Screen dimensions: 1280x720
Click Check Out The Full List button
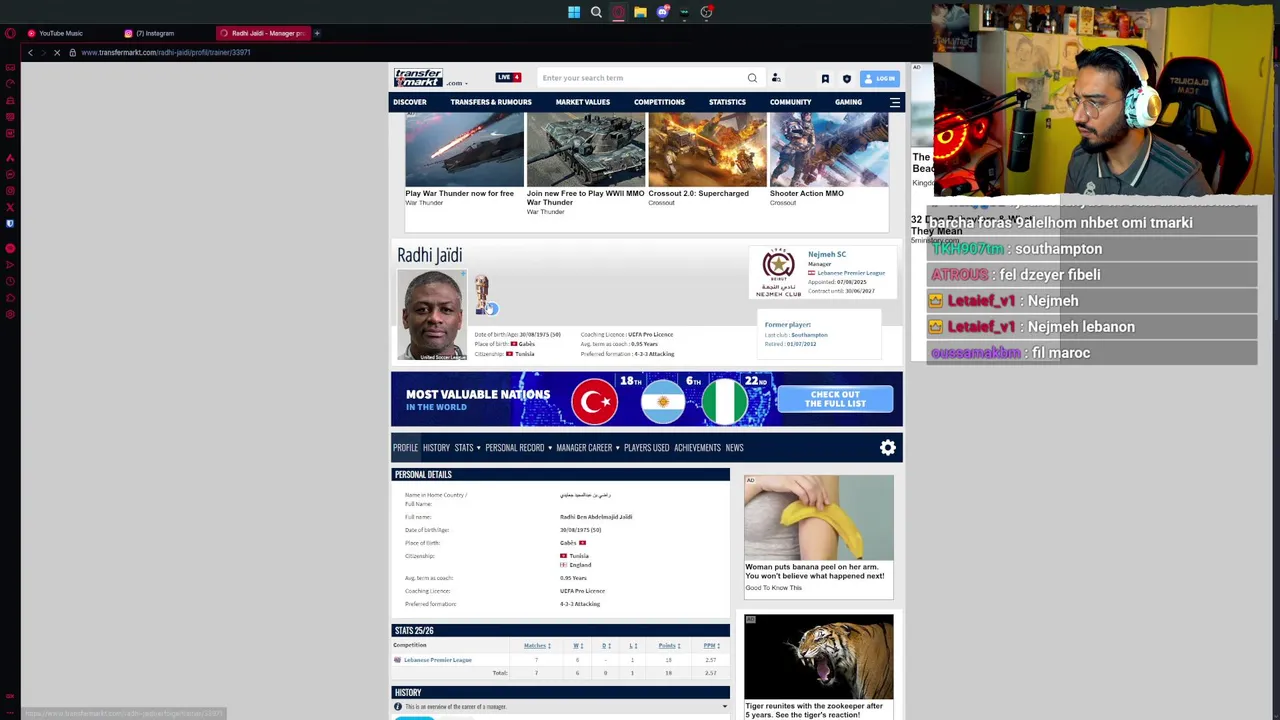click(835, 399)
